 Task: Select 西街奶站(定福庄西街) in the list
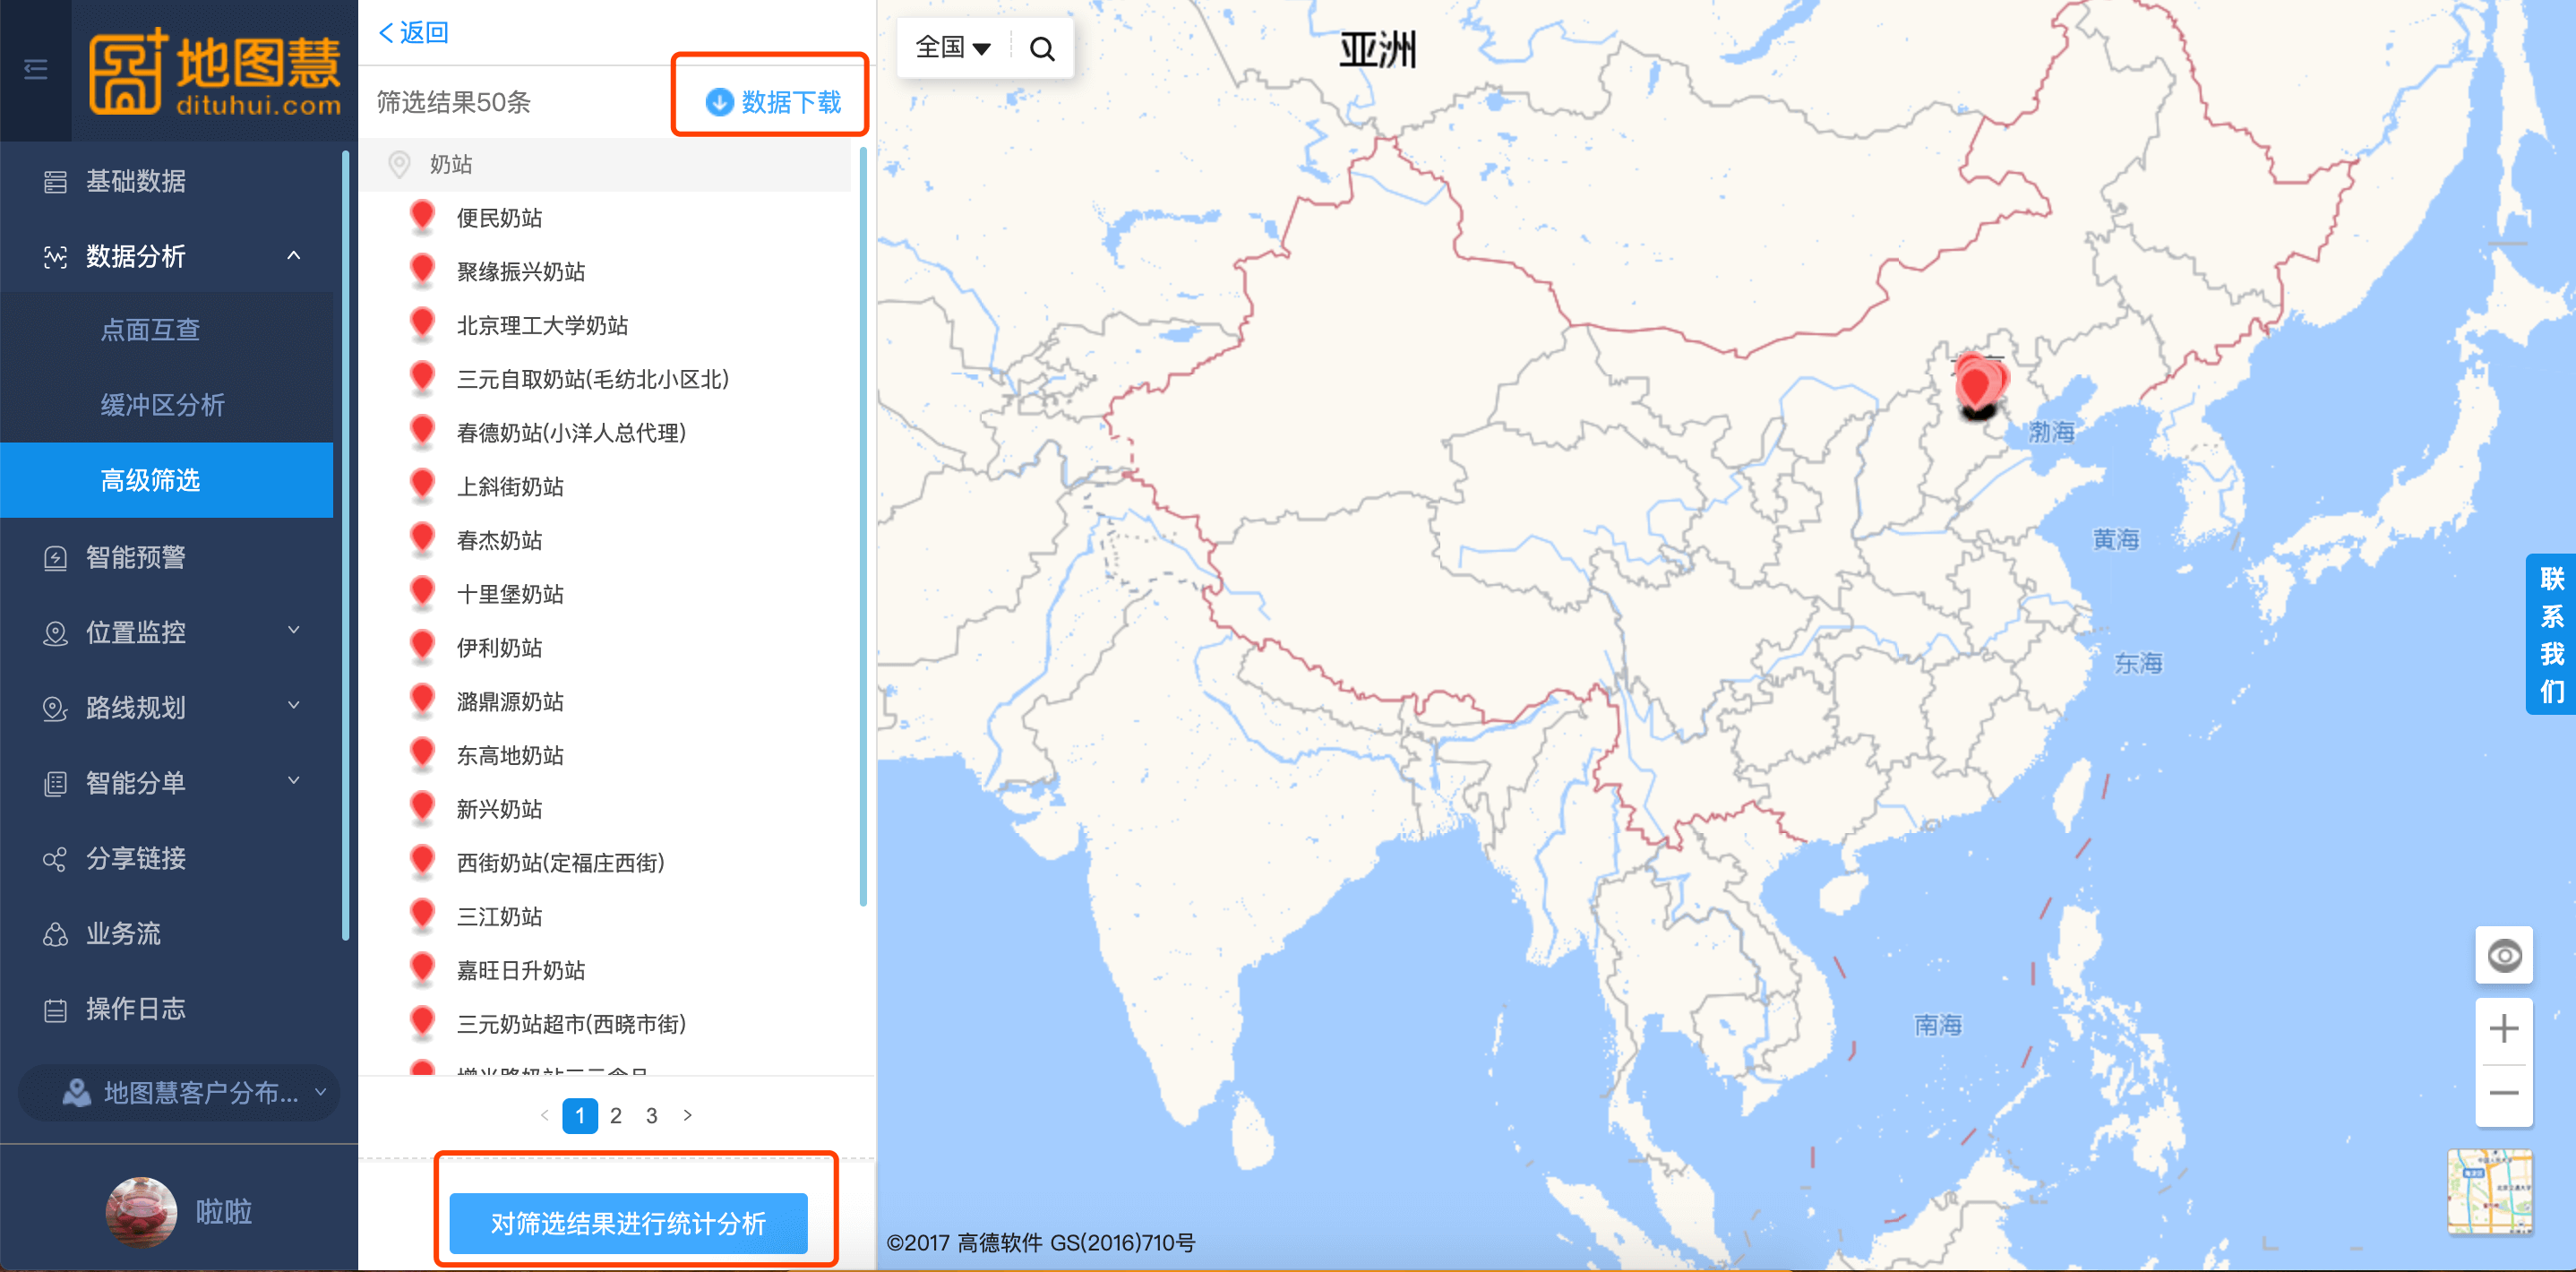pyautogui.click(x=560, y=863)
